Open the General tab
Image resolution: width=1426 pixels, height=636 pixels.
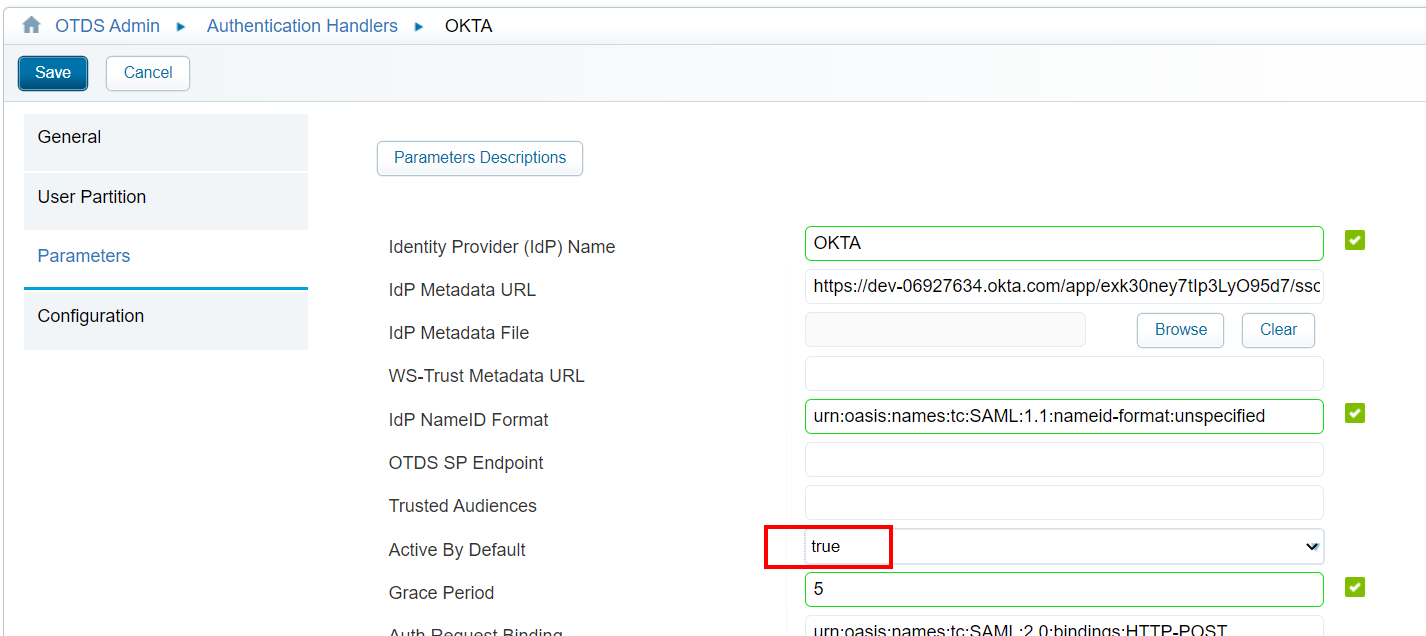(165, 138)
